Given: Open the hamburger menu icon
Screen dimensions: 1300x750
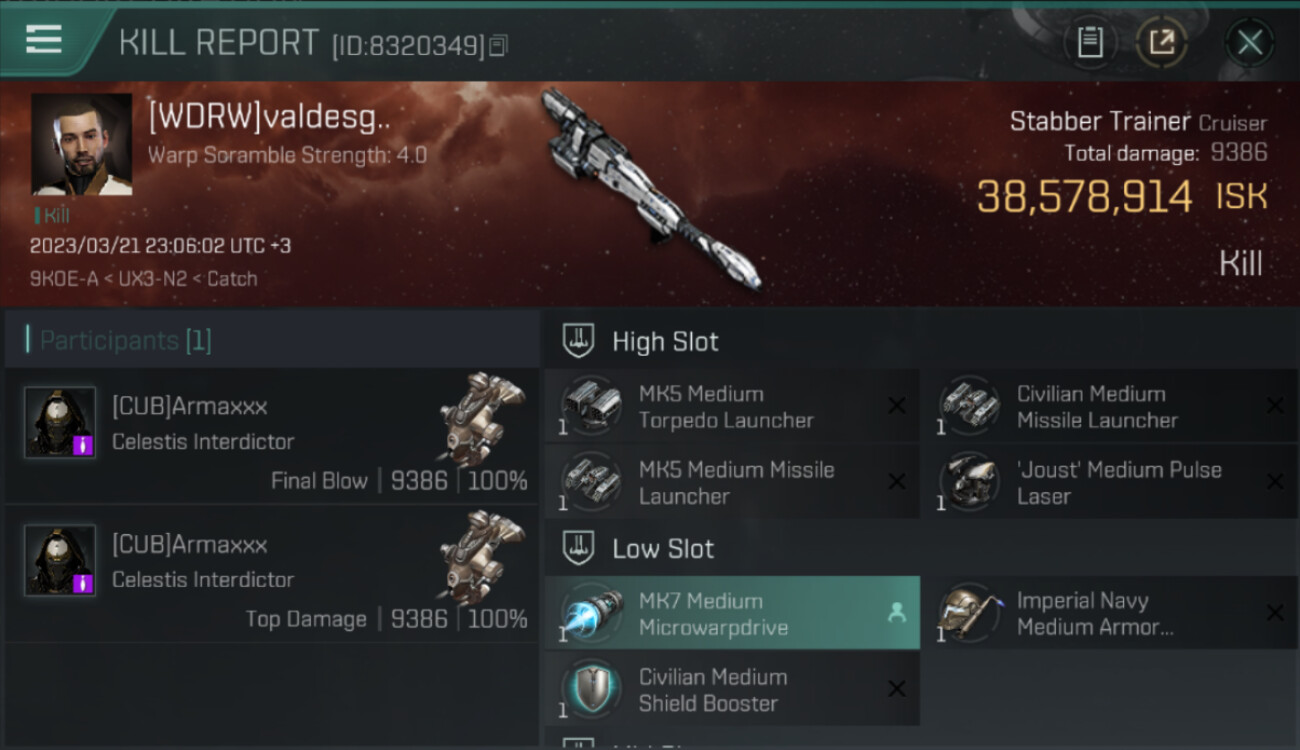Looking at the screenshot, I should pos(44,40).
